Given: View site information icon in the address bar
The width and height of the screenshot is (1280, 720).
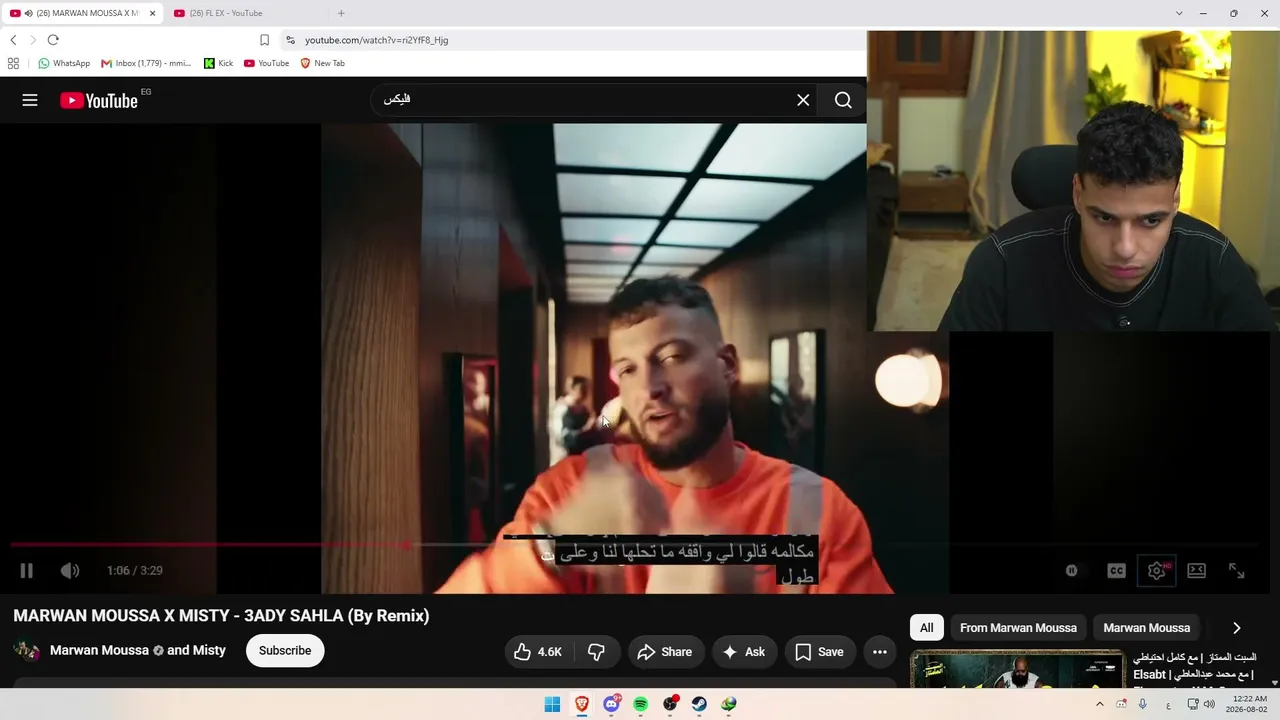Looking at the screenshot, I should point(290,40).
